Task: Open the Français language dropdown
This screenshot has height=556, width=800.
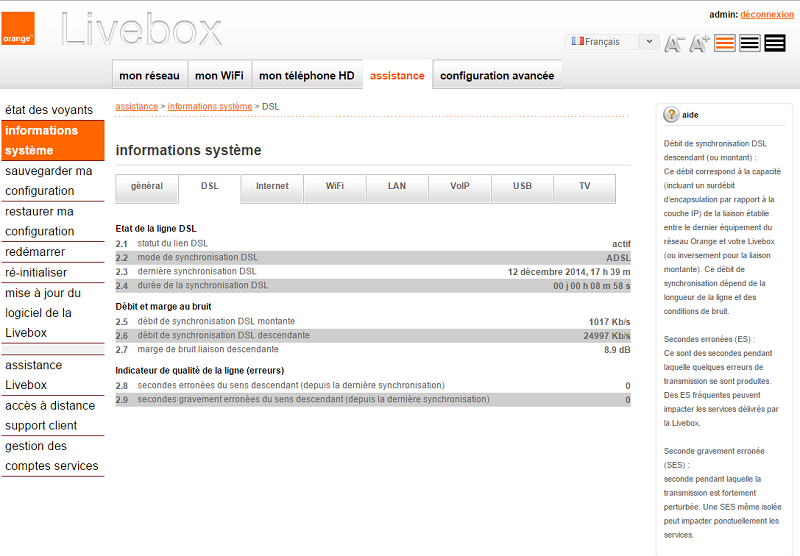Action: click(x=612, y=42)
